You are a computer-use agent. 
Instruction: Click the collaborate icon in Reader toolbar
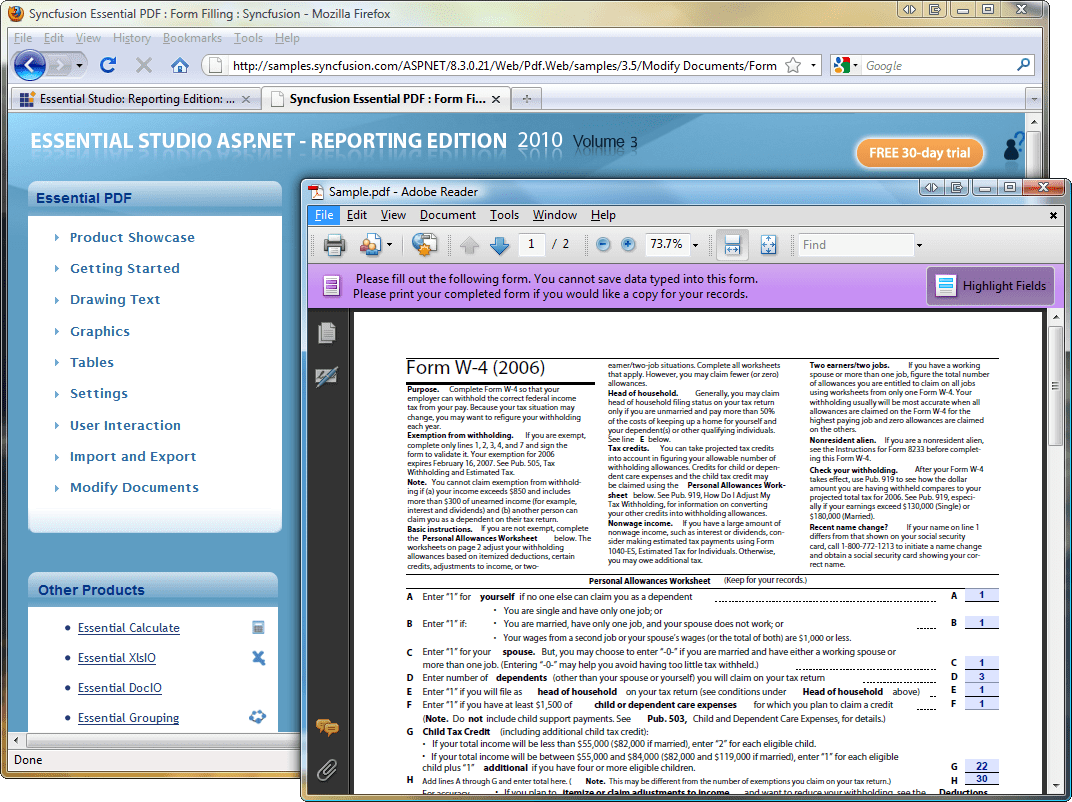point(370,245)
